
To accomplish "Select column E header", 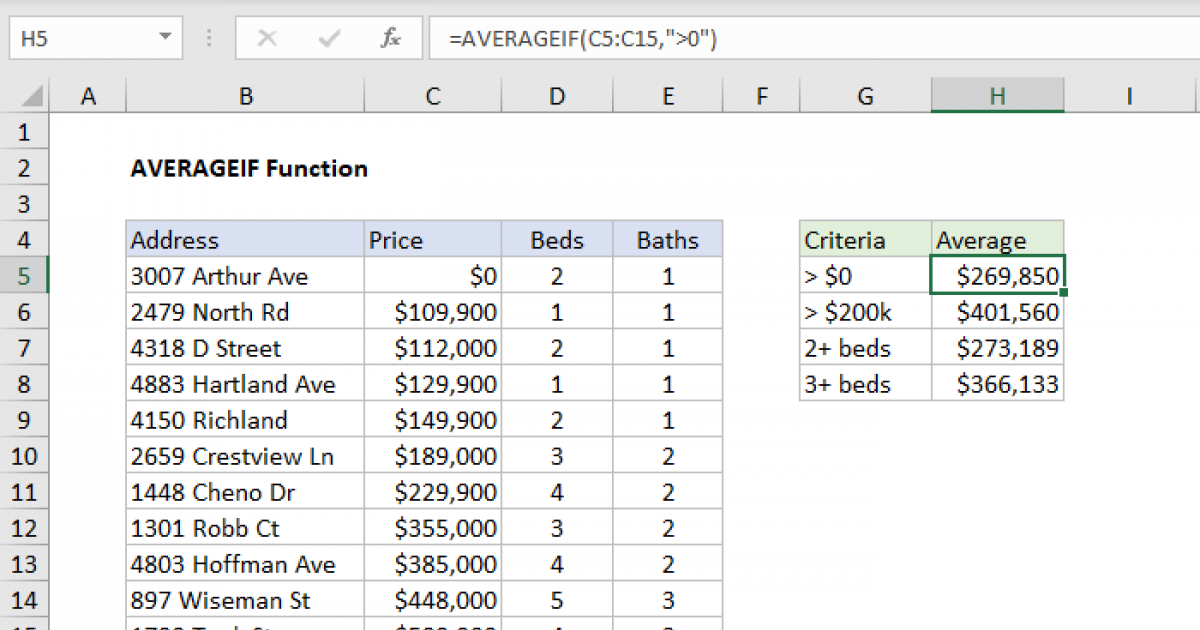I will pos(668,97).
